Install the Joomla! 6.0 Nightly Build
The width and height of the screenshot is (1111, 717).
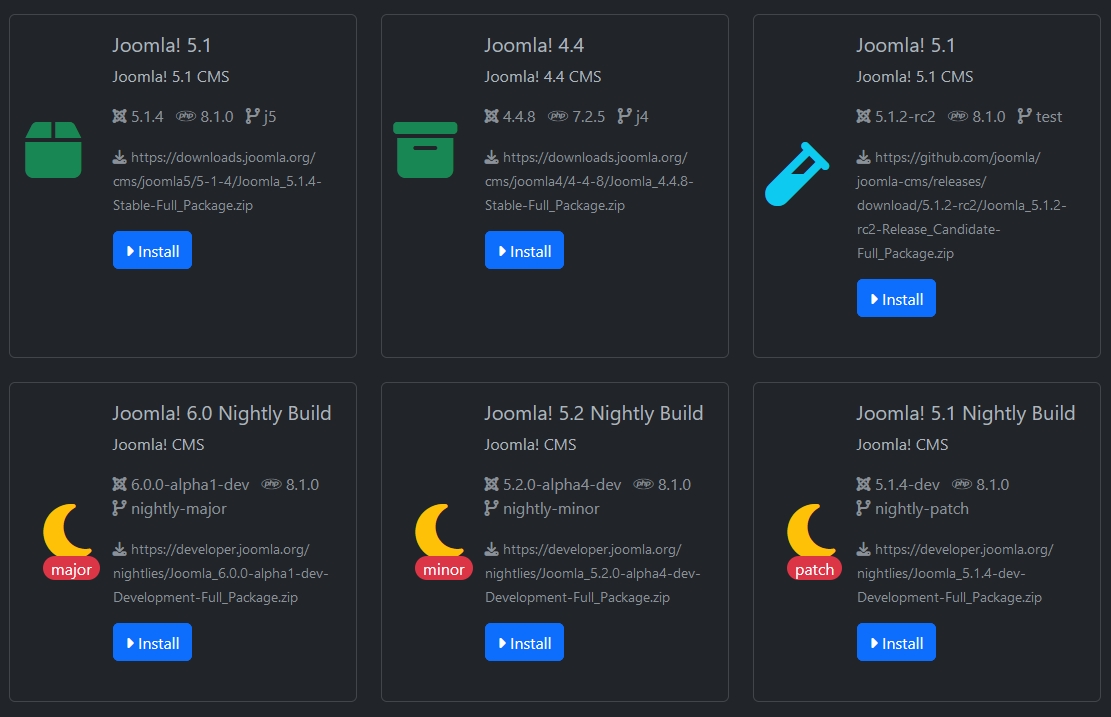click(152, 643)
